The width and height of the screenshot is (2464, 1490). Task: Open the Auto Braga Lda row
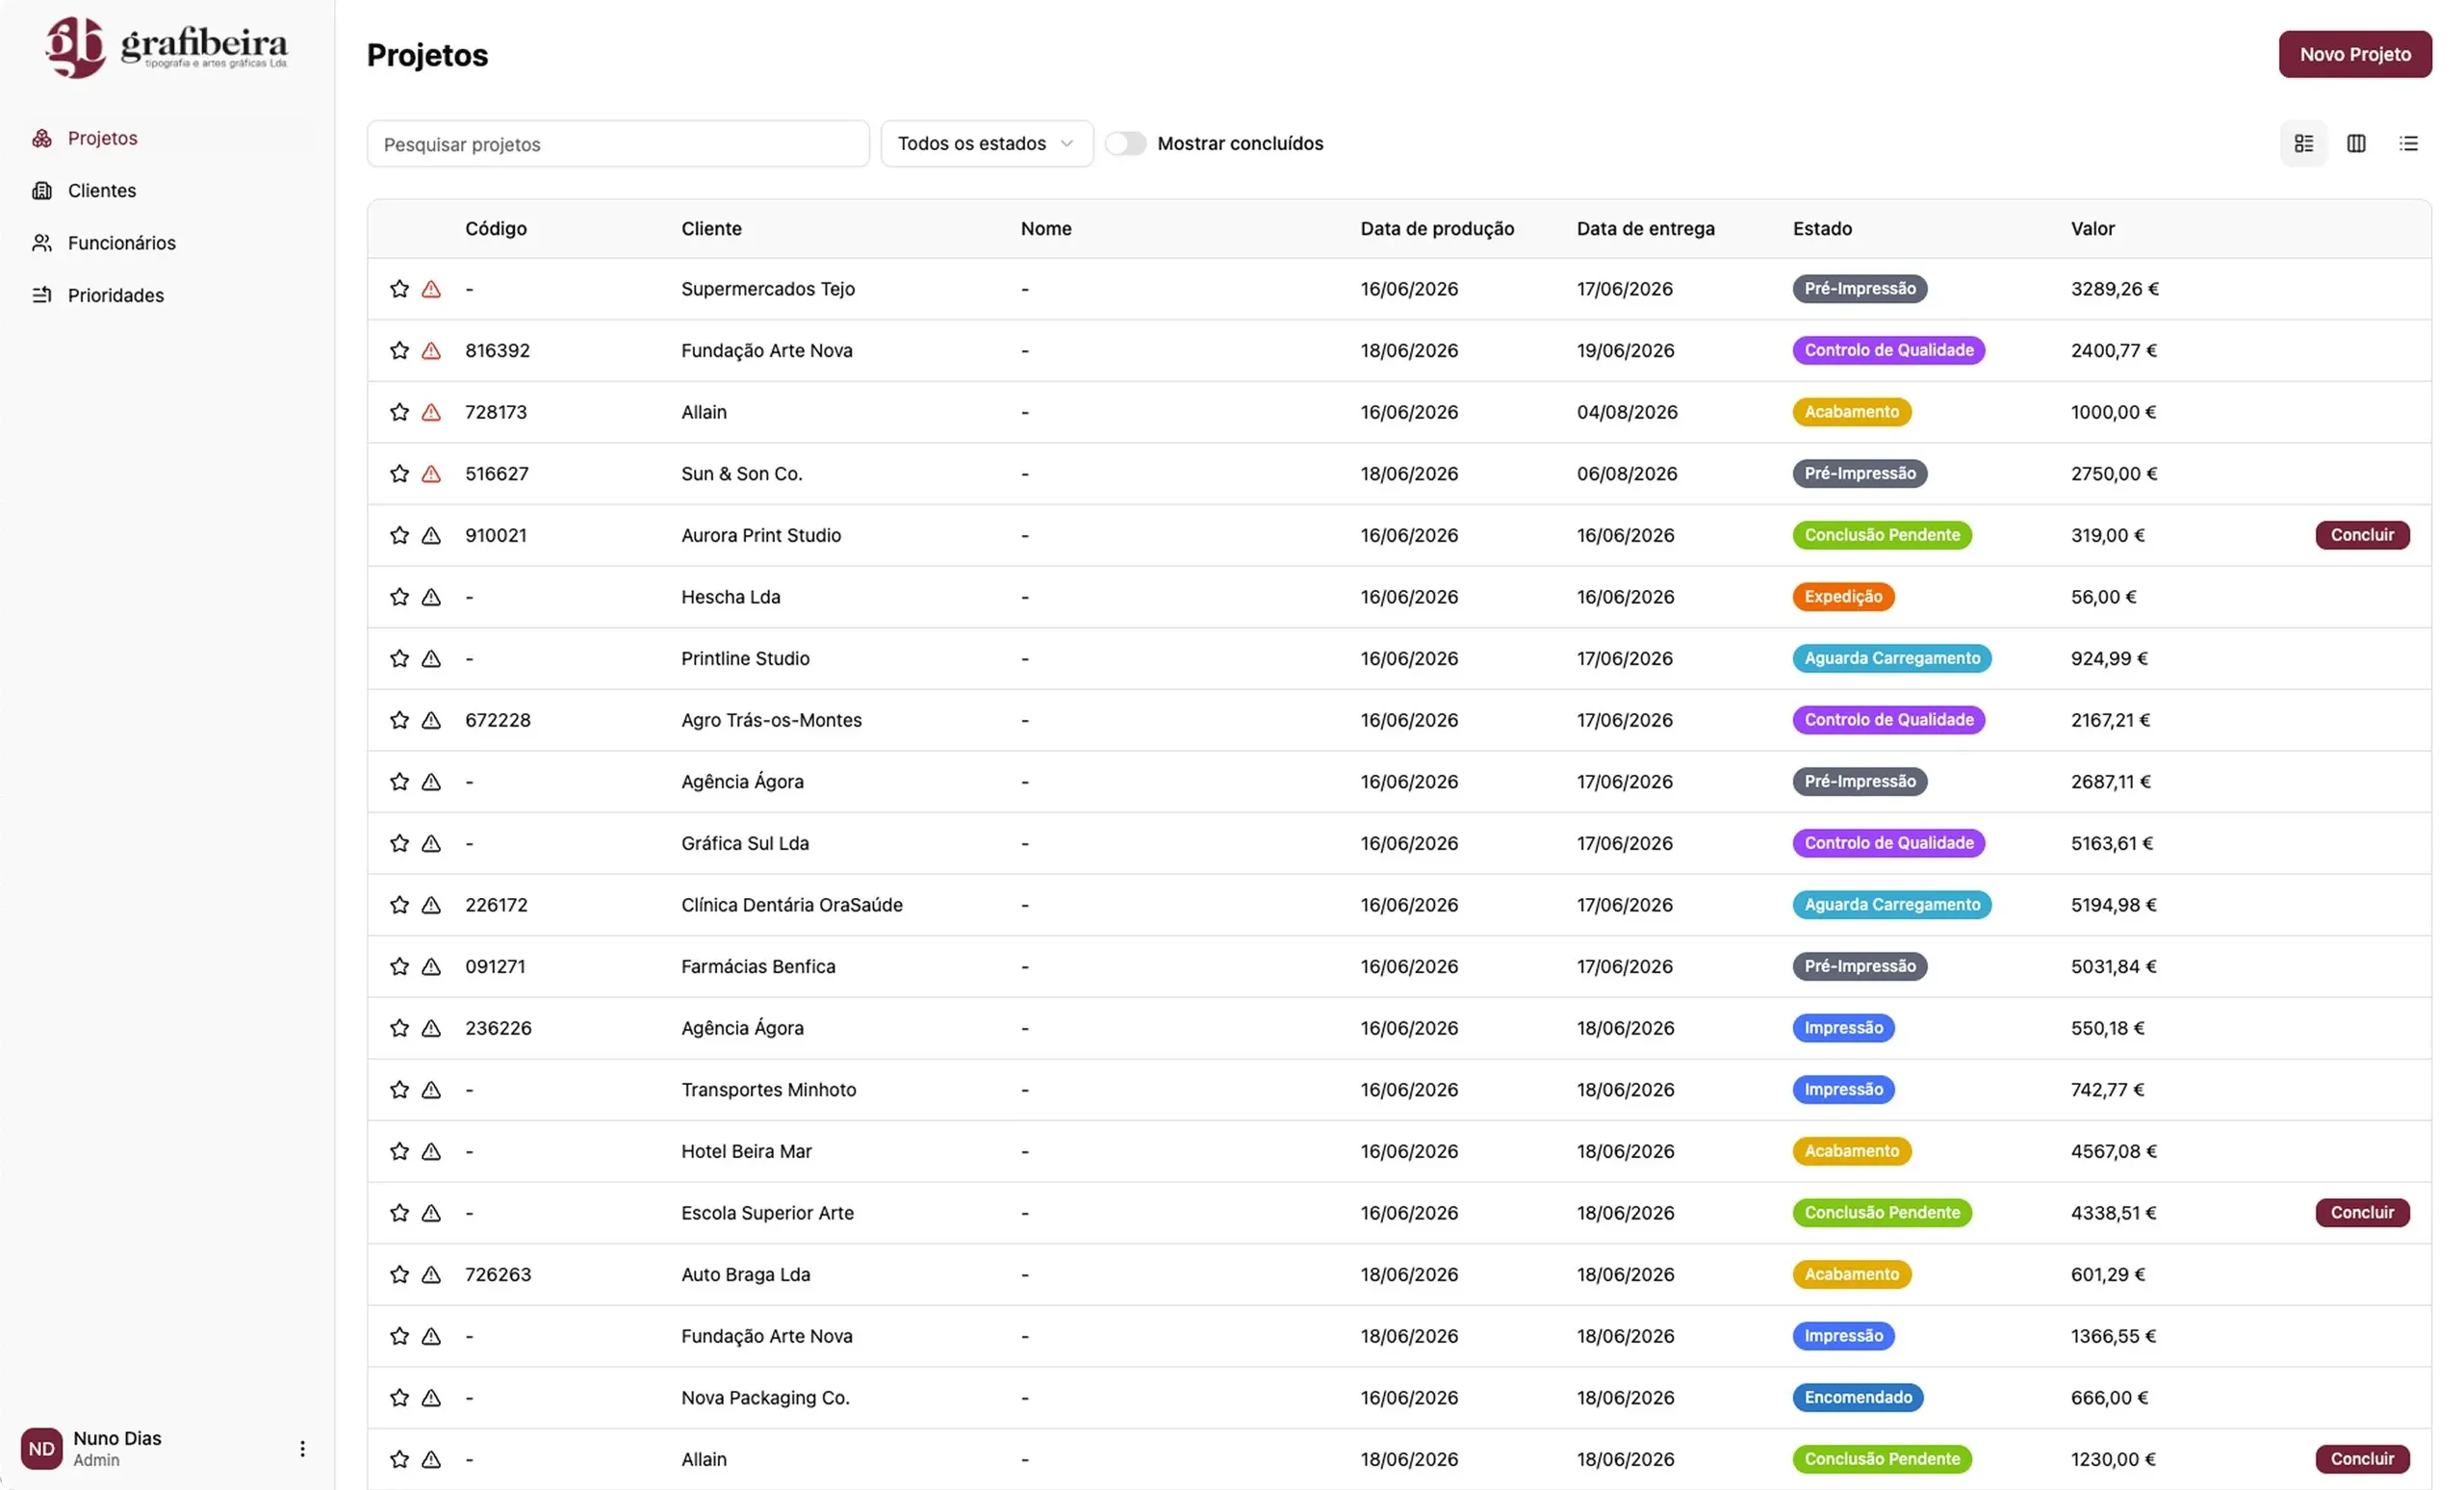click(1399, 1275)
